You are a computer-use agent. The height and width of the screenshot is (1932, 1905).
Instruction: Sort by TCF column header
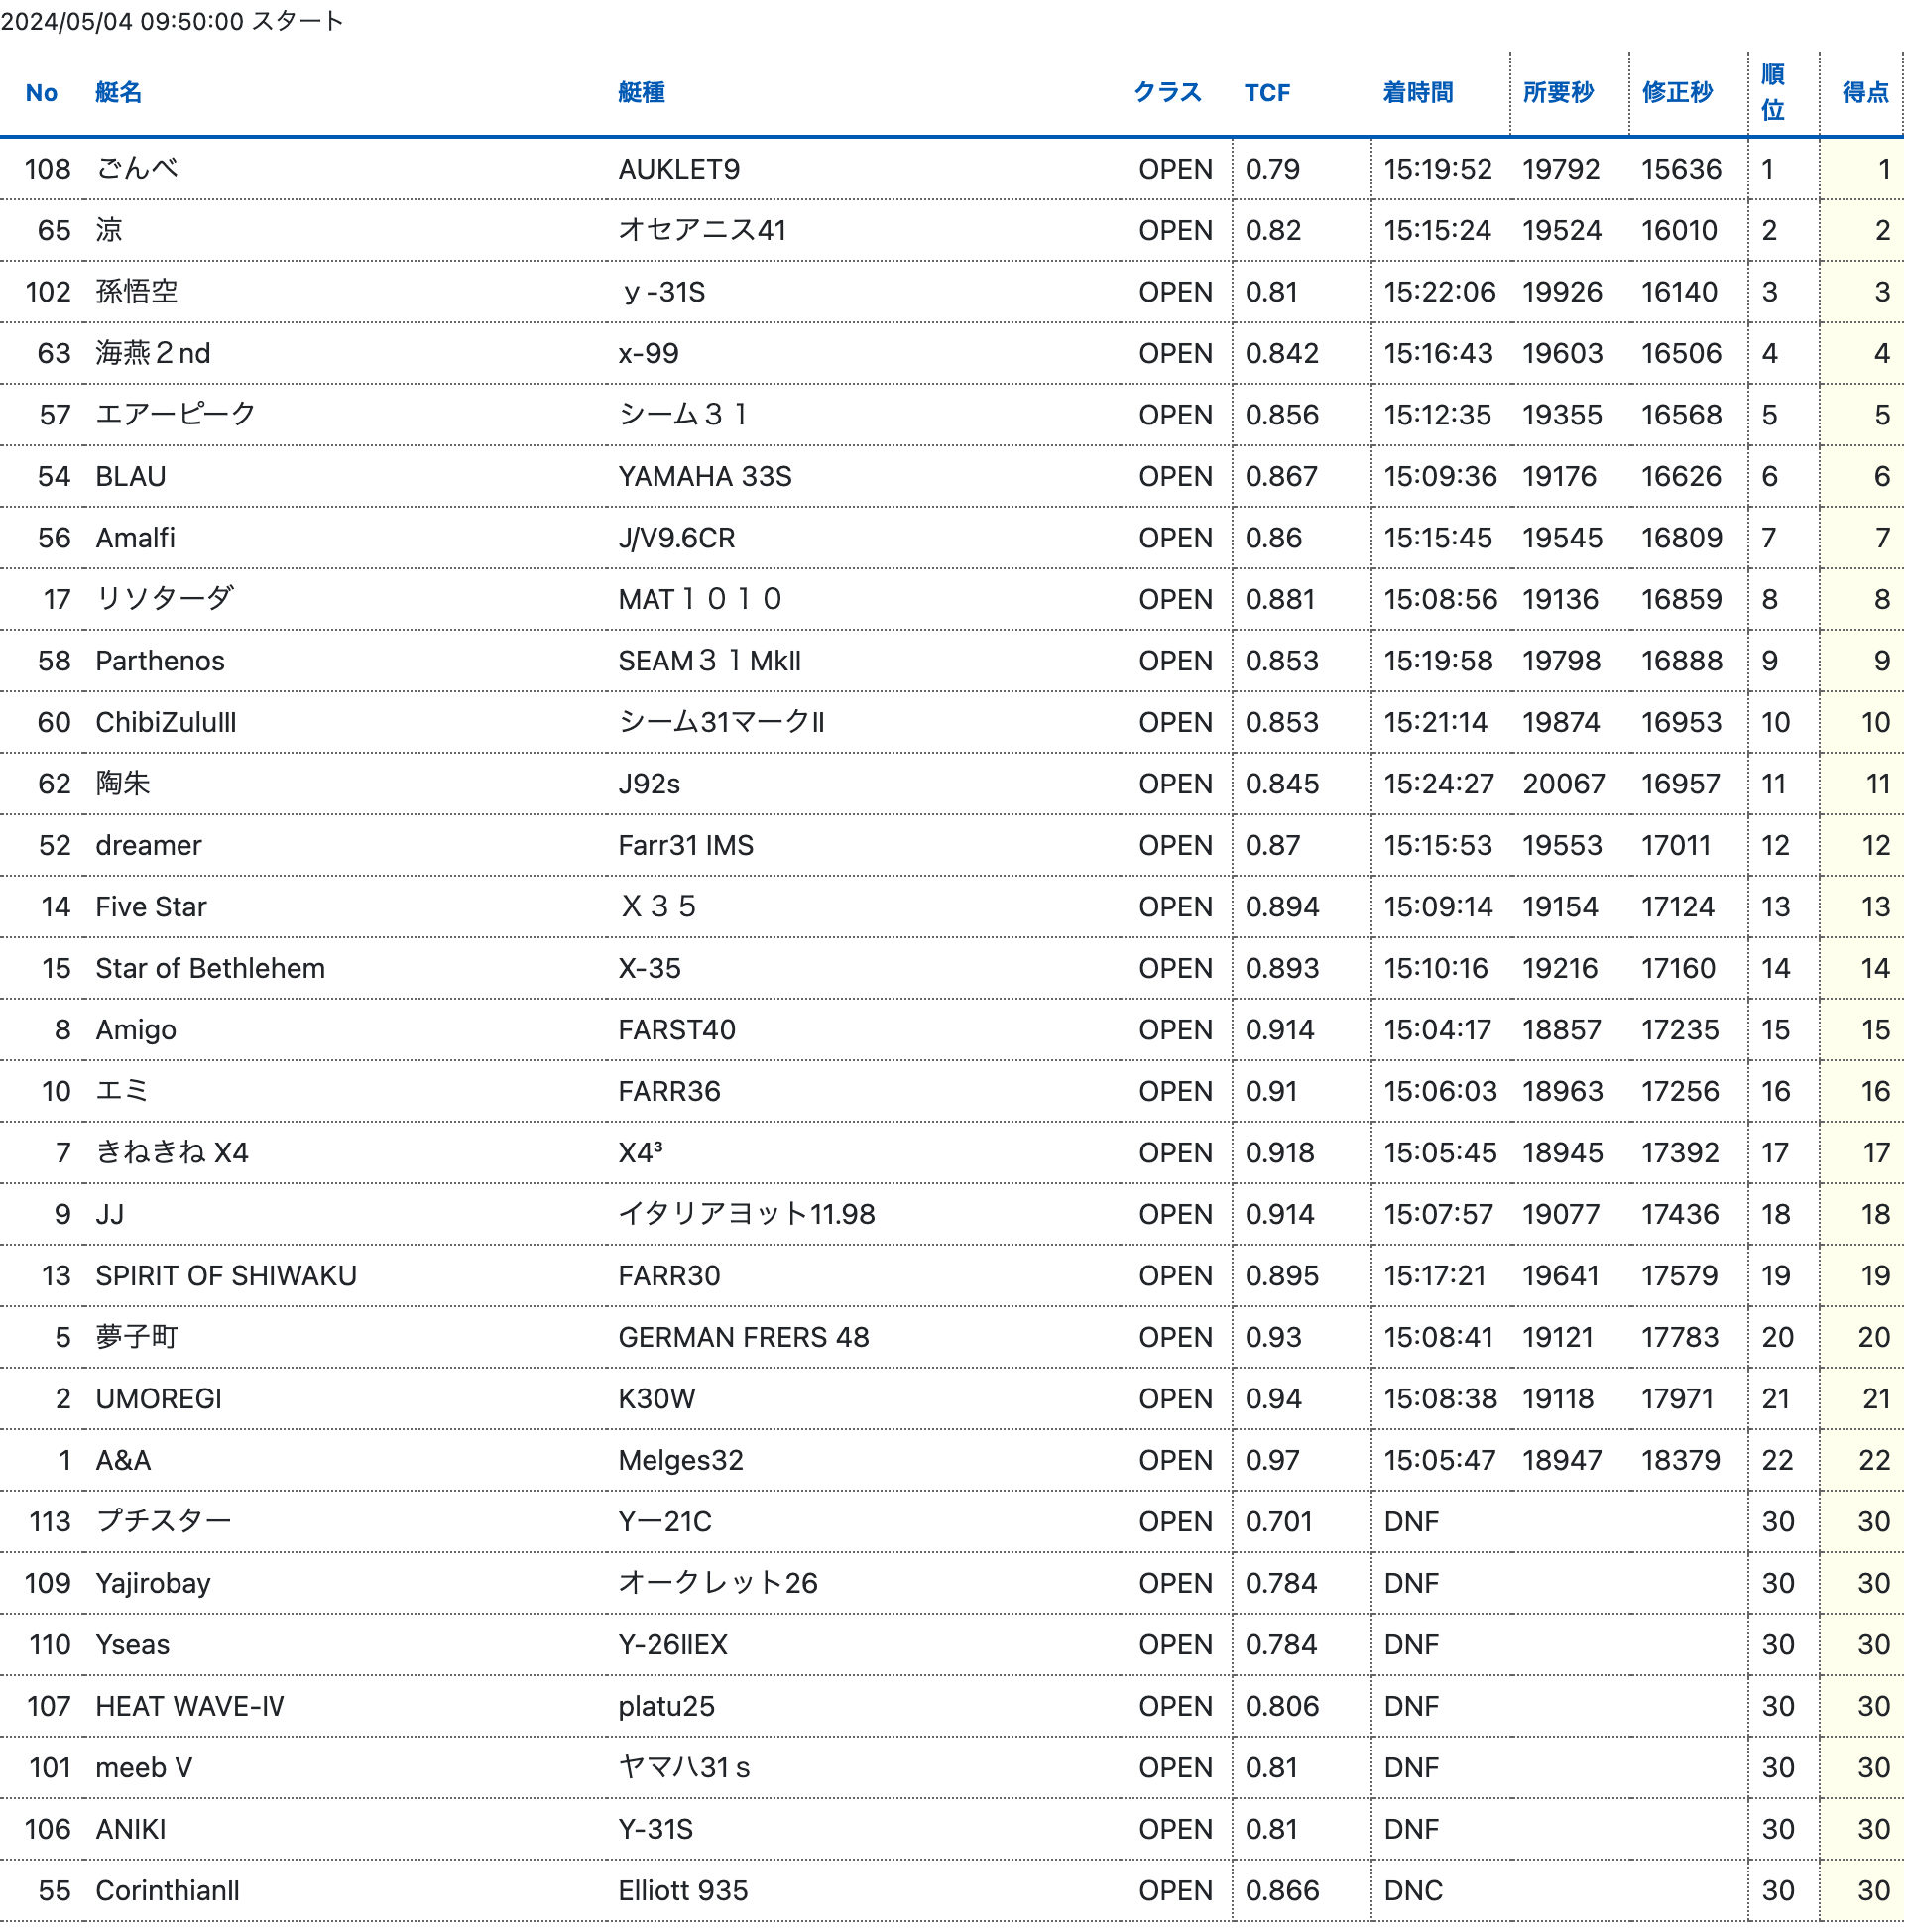[x=1266, y=93]
